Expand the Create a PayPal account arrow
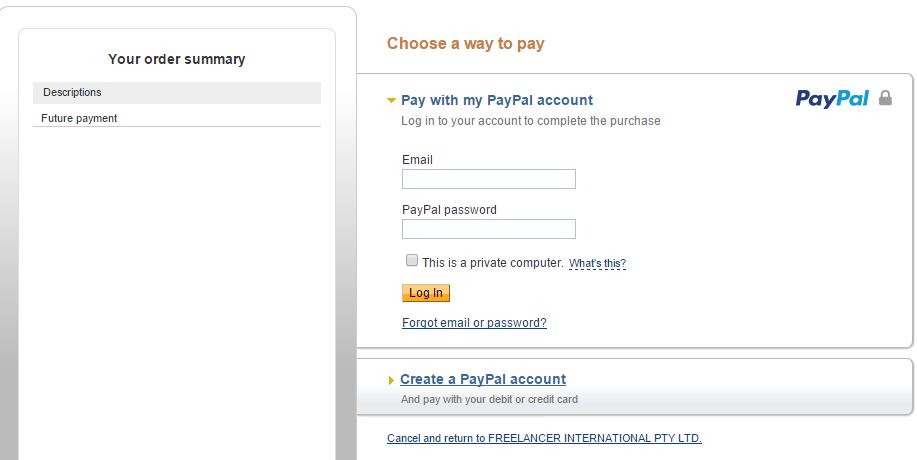Screen dimensions: 917x460 pos(392,380)
